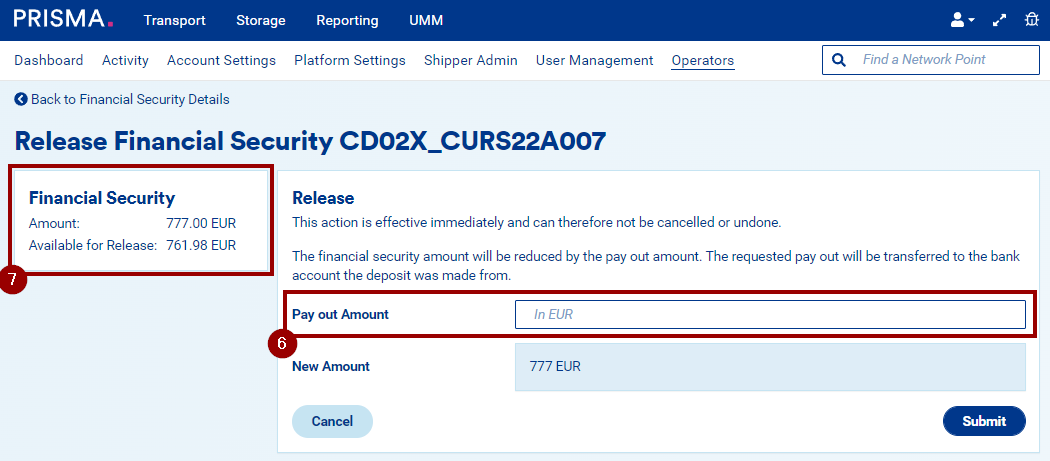
Task: Navigate to the User Management tab
Action: (594, 60)
